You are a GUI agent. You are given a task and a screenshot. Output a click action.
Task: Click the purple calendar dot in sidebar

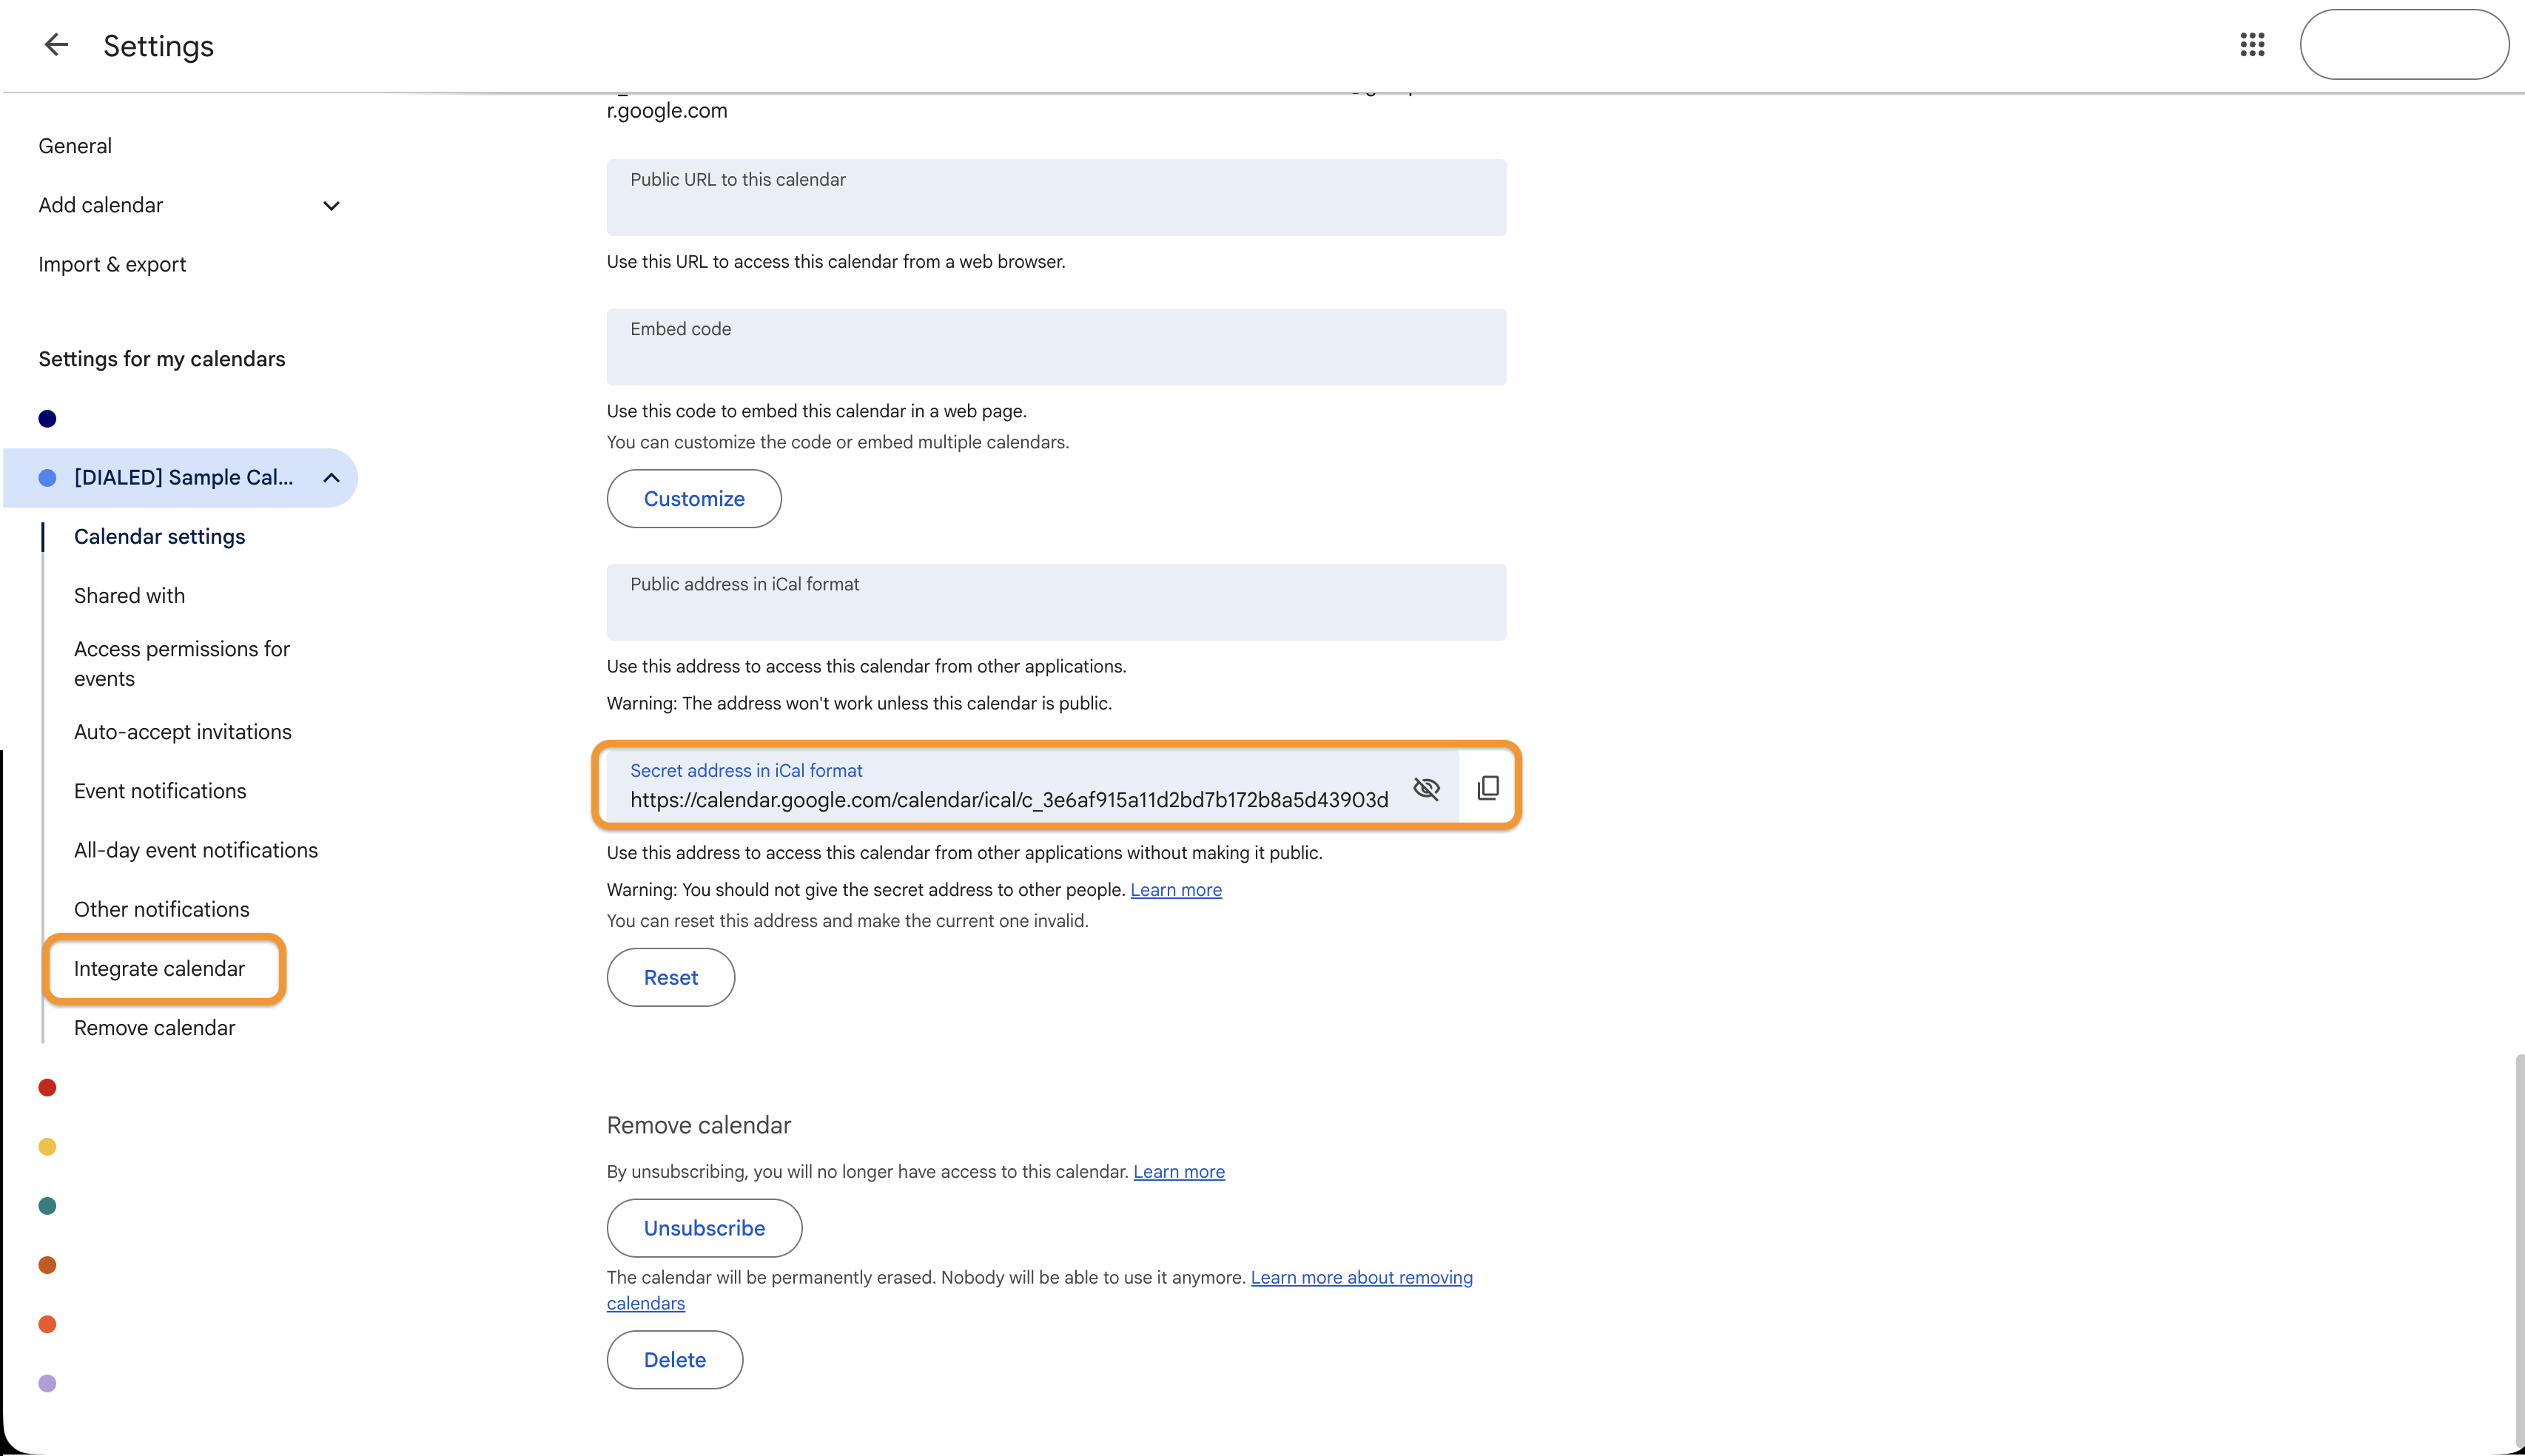(47, 1382)
